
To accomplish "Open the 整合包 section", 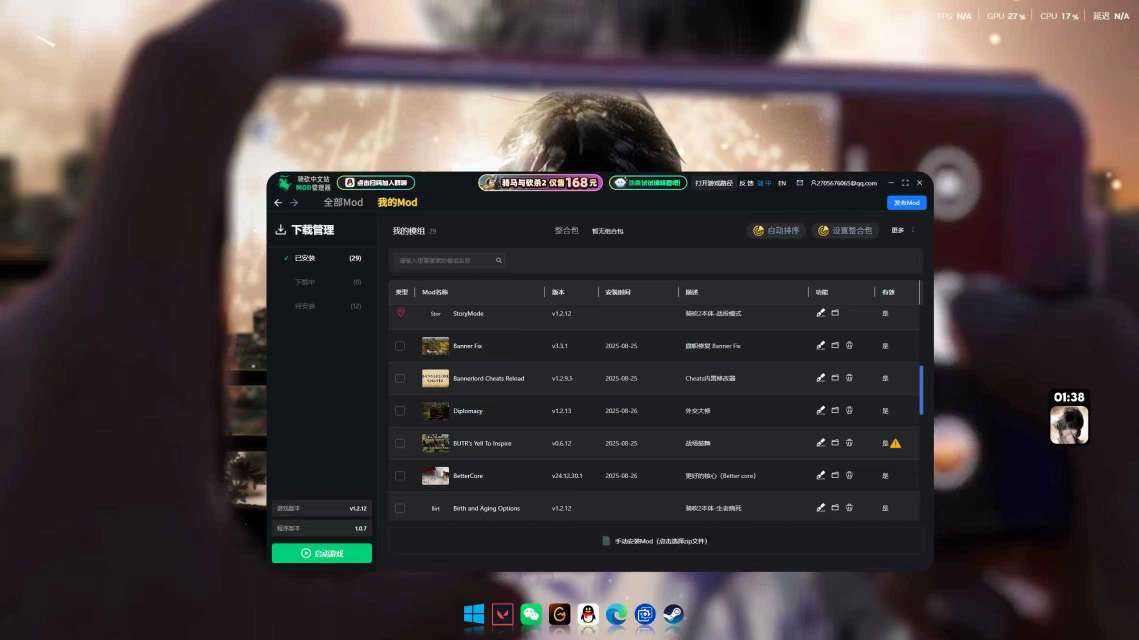I will (567, 230).
